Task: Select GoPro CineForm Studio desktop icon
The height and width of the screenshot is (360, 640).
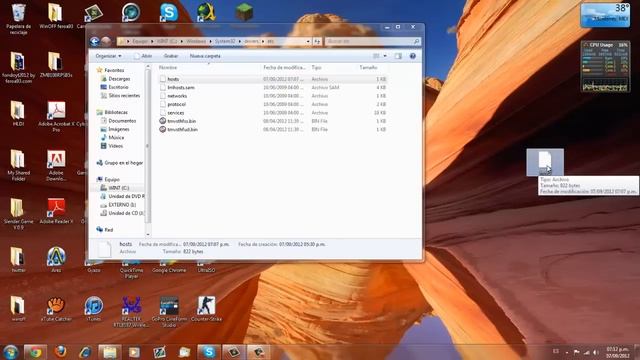Action: coord(169,312)
